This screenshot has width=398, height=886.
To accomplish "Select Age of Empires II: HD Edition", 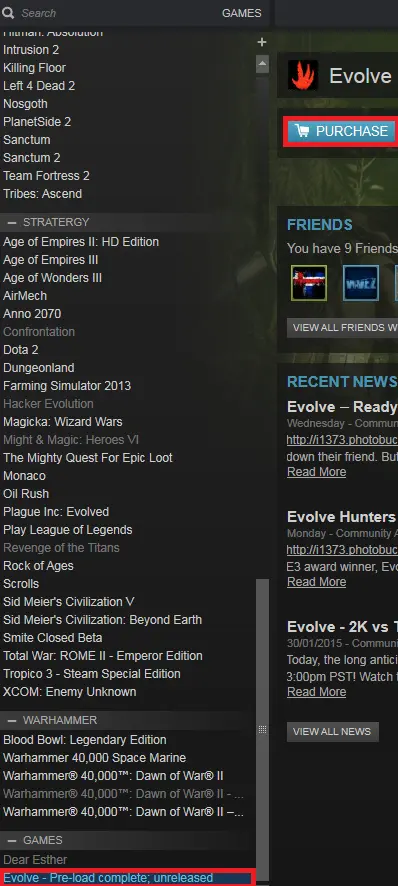I will (x=81, y=242).
